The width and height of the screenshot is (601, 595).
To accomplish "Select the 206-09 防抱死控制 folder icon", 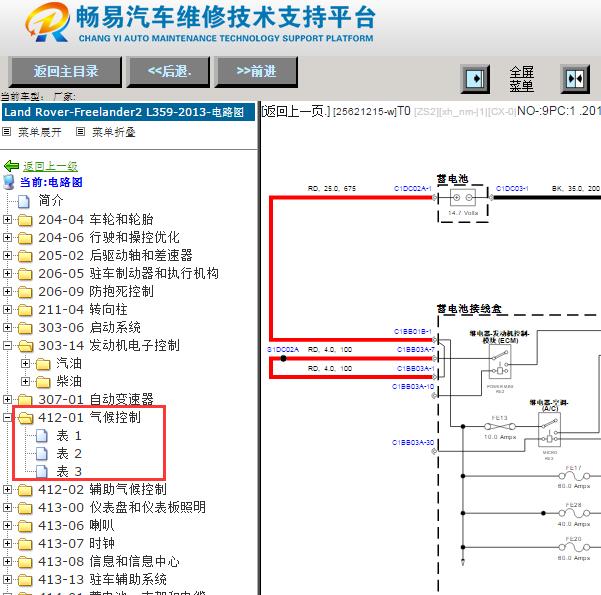I will click(x=25, y=292).
